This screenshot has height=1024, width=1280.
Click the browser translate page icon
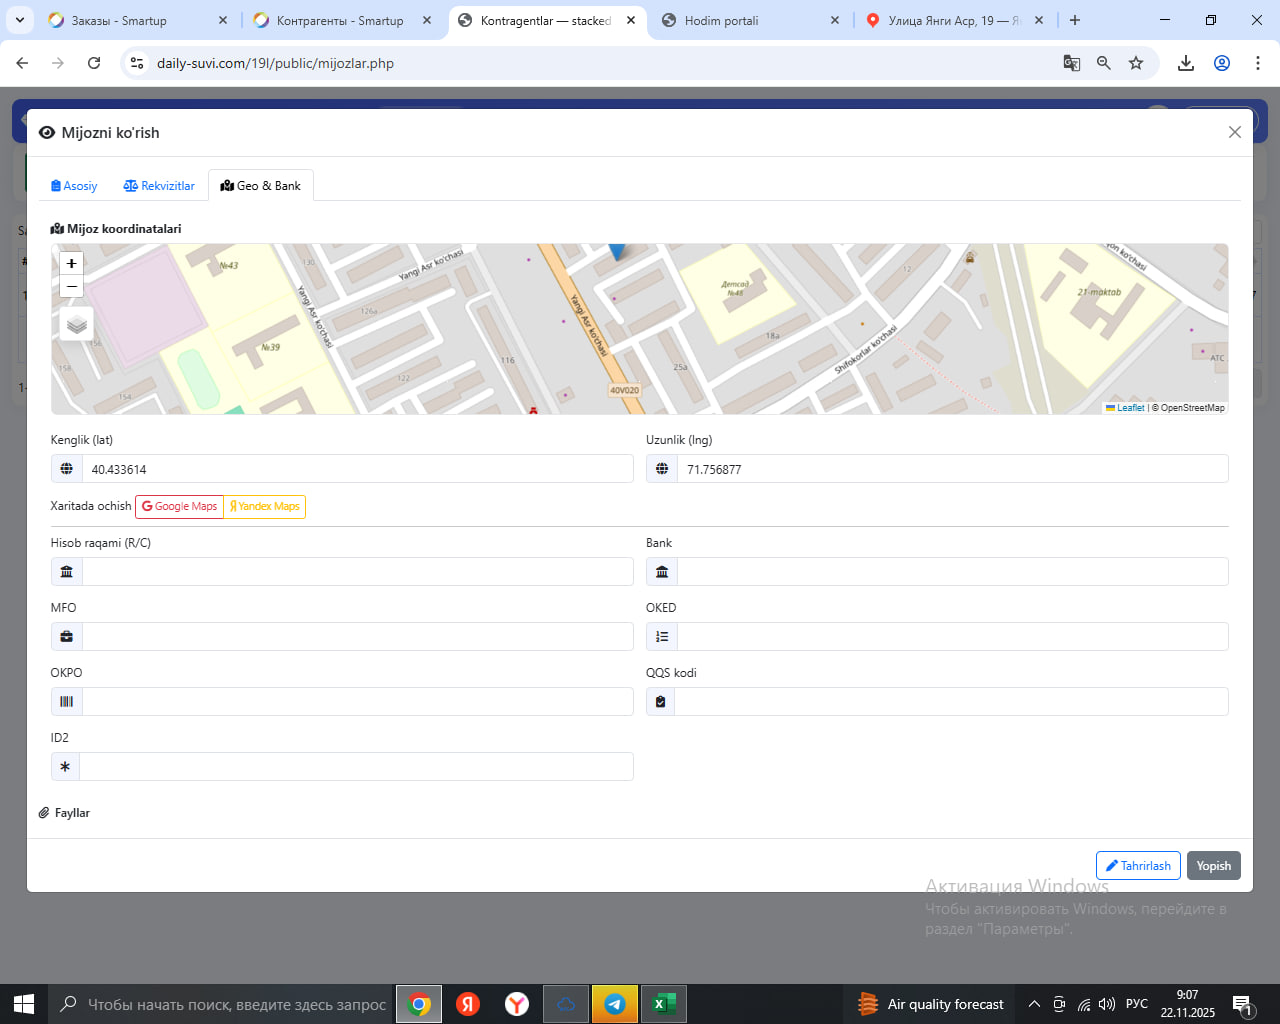1071,63
